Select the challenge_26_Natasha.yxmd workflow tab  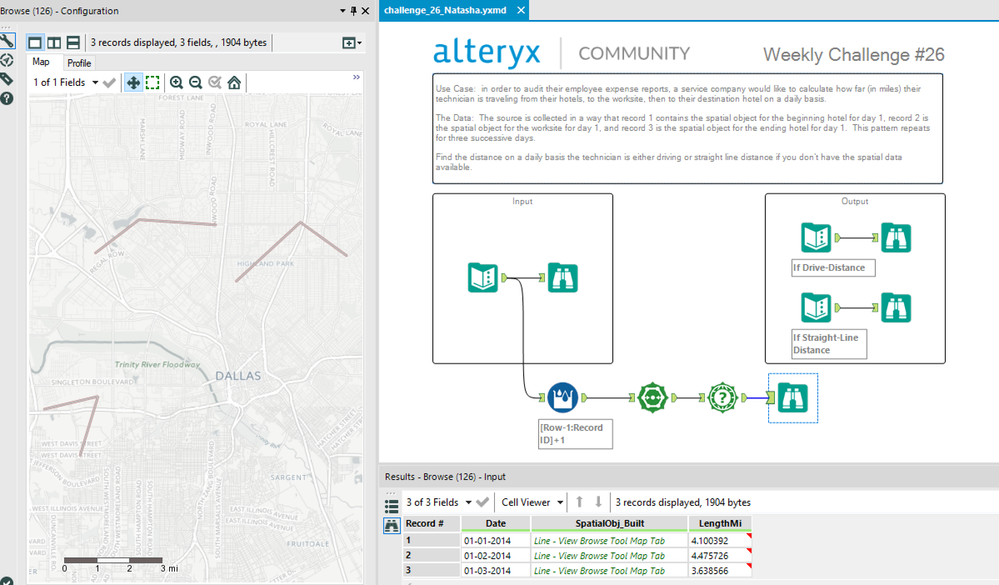(x=445, y=10)
